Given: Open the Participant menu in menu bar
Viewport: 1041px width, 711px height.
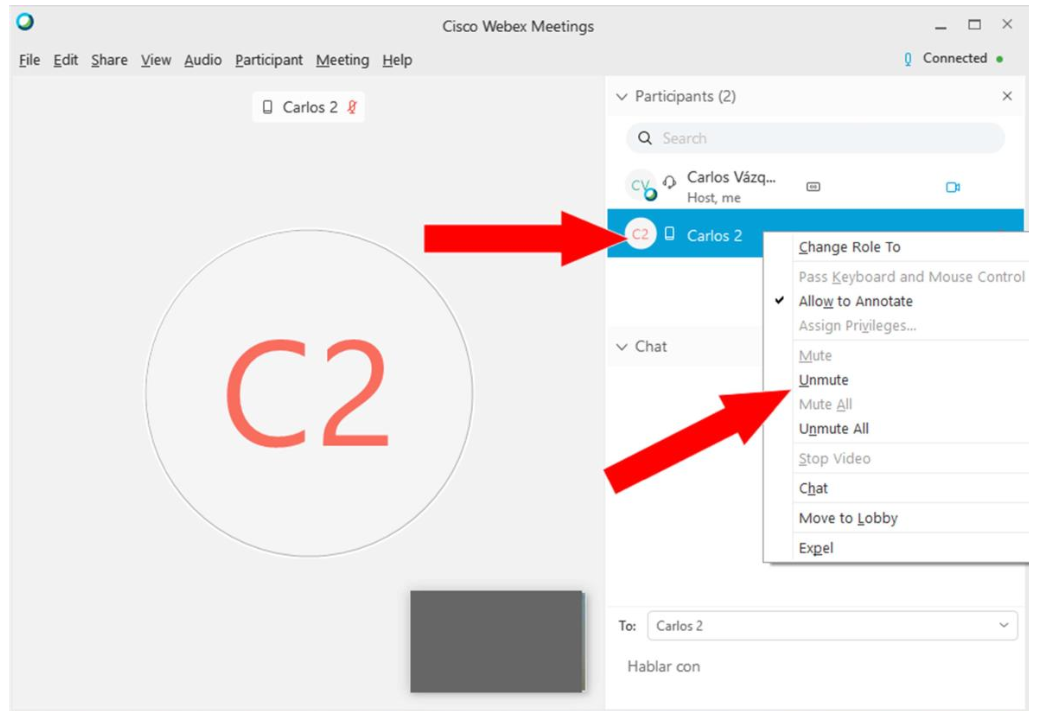Looking at the screenshot, I should click(x=269, y=60).
